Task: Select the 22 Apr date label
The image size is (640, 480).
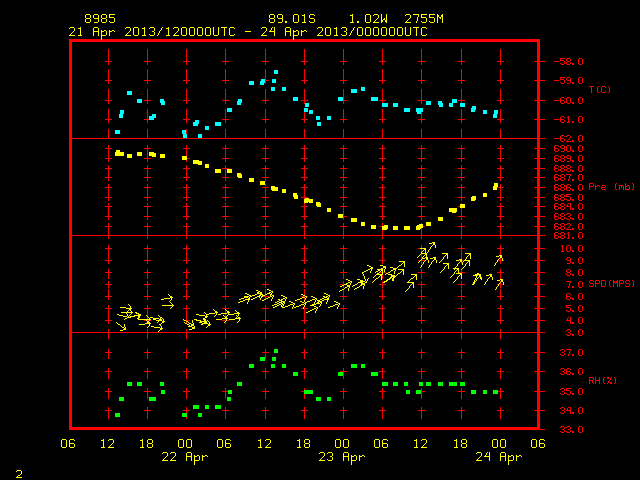Action: tap(184, 457)
